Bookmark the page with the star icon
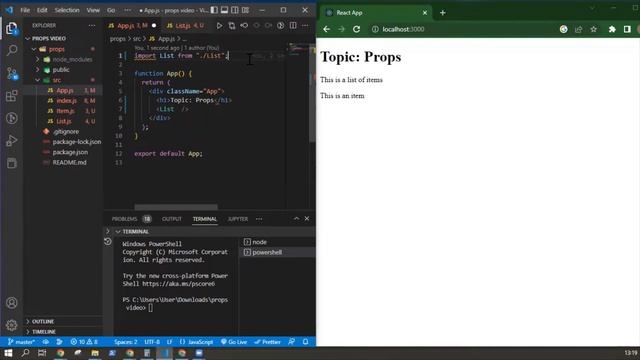The width and height of the screenshot is (640, 360). pyautogui.click(x=593, y=29)
